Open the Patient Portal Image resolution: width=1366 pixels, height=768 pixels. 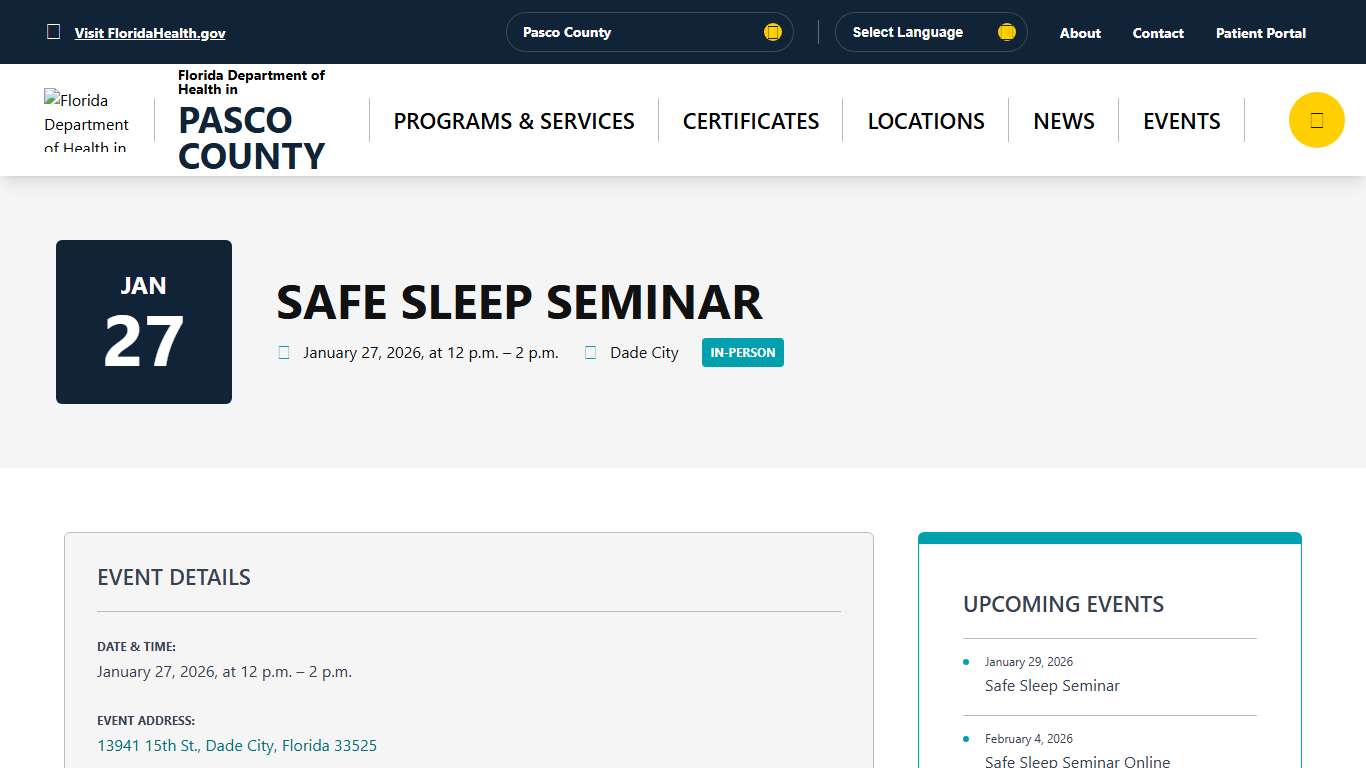1260,32
